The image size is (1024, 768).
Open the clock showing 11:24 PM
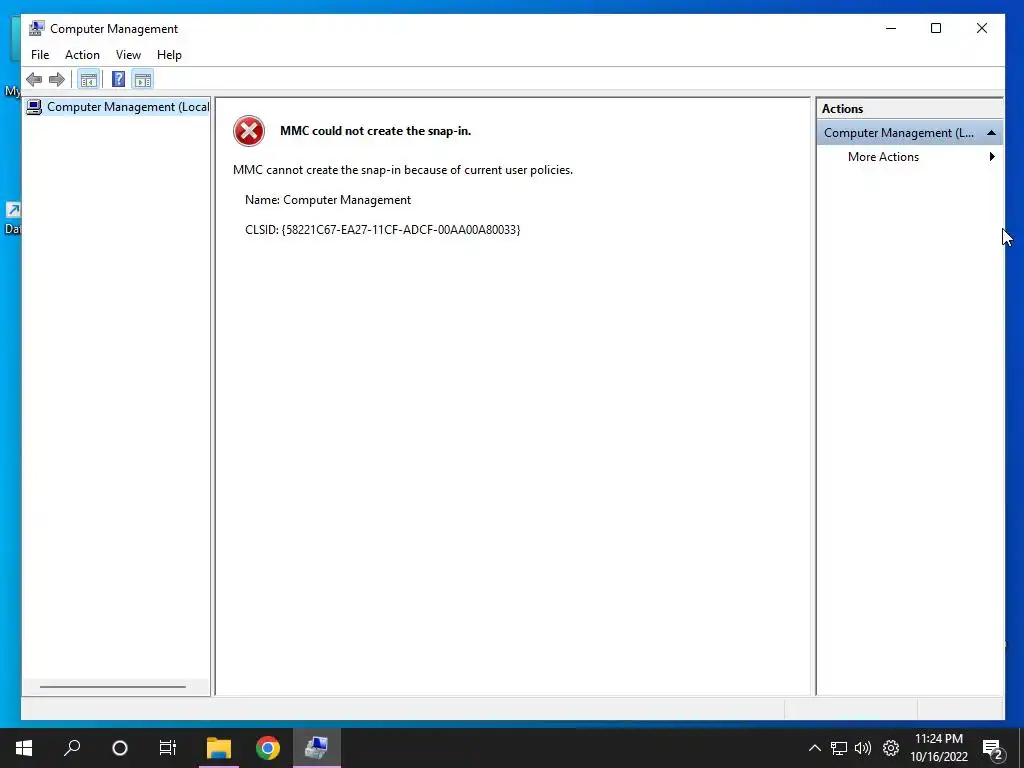click(939, 748)
